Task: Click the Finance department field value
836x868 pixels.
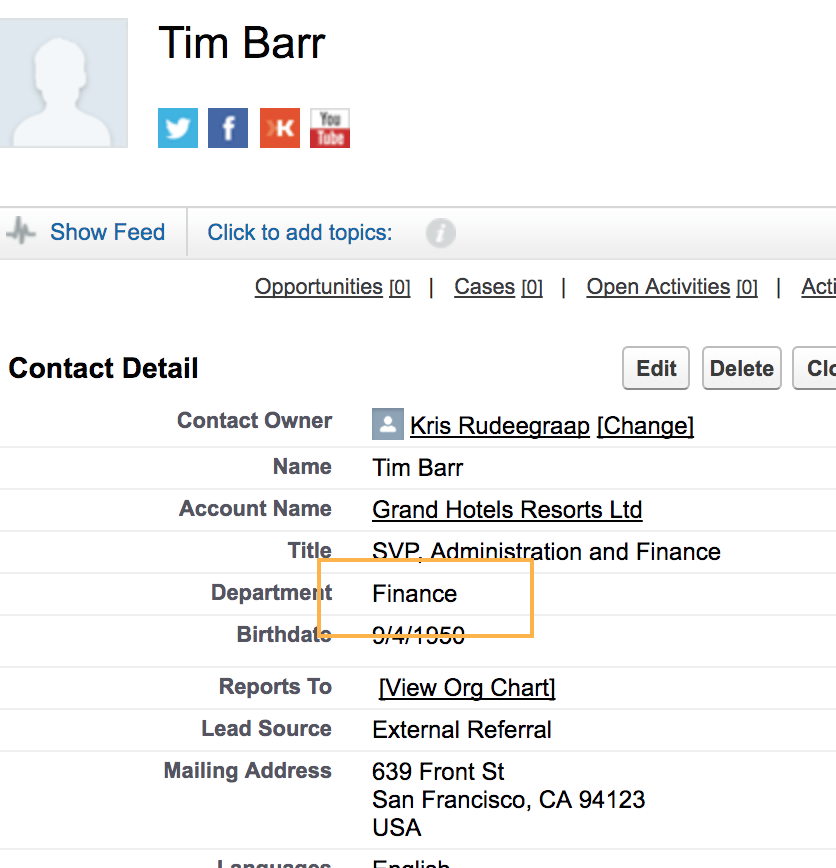Action: click(415, 594)
